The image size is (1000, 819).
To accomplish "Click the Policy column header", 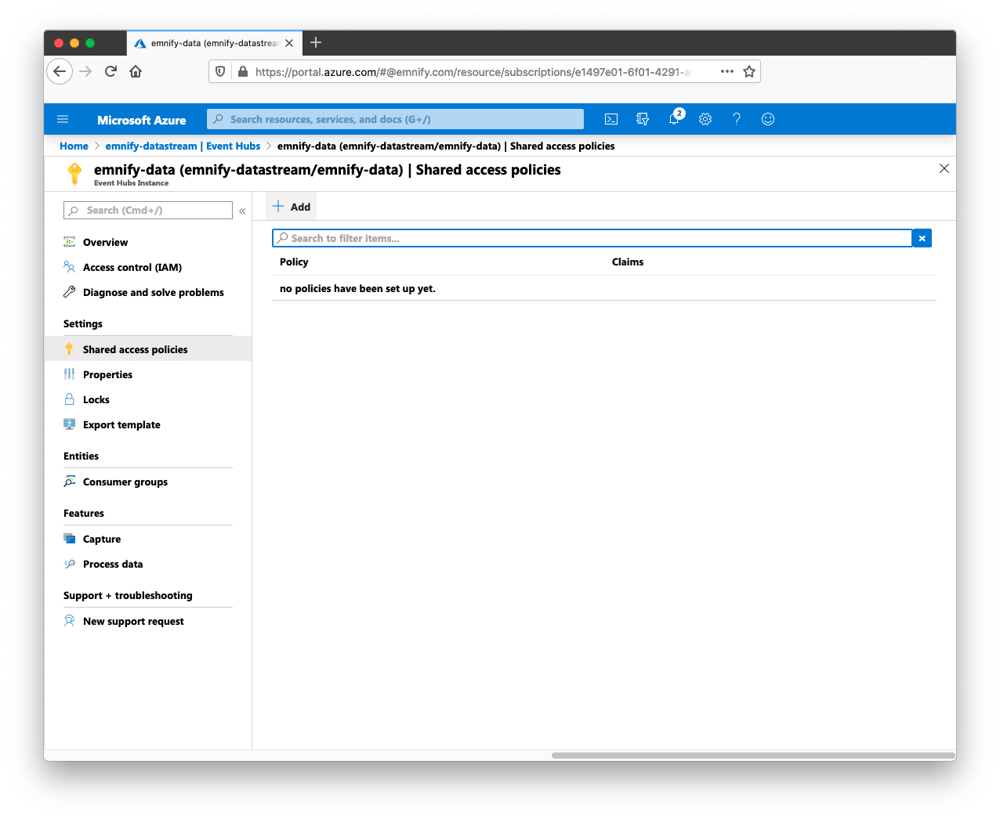I will [294, 262].
